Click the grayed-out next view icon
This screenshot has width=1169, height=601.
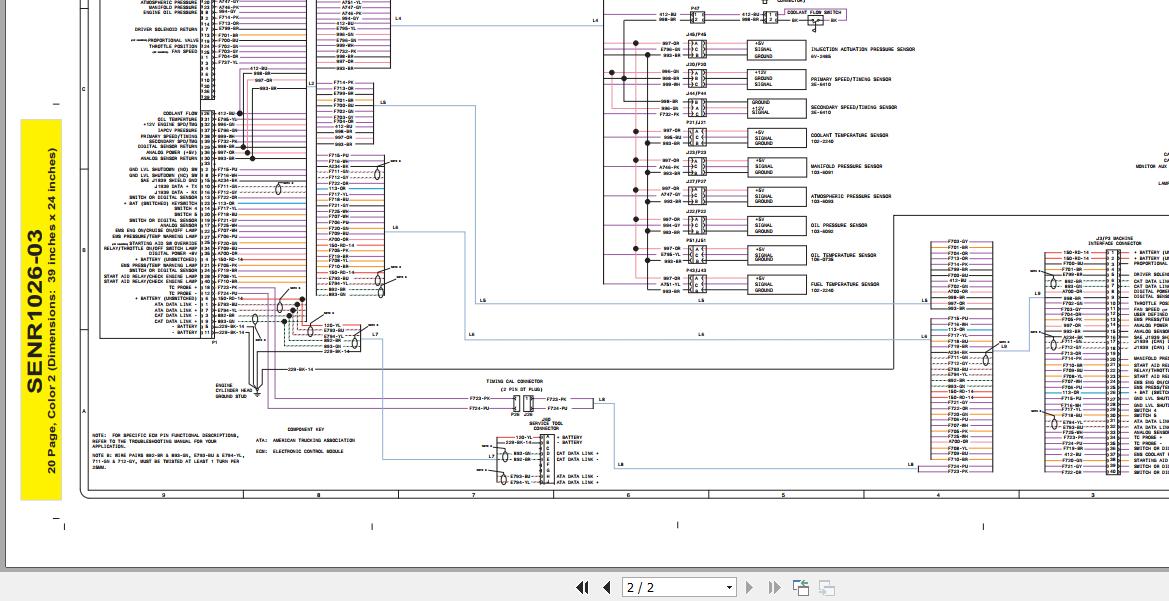point(826,587)
